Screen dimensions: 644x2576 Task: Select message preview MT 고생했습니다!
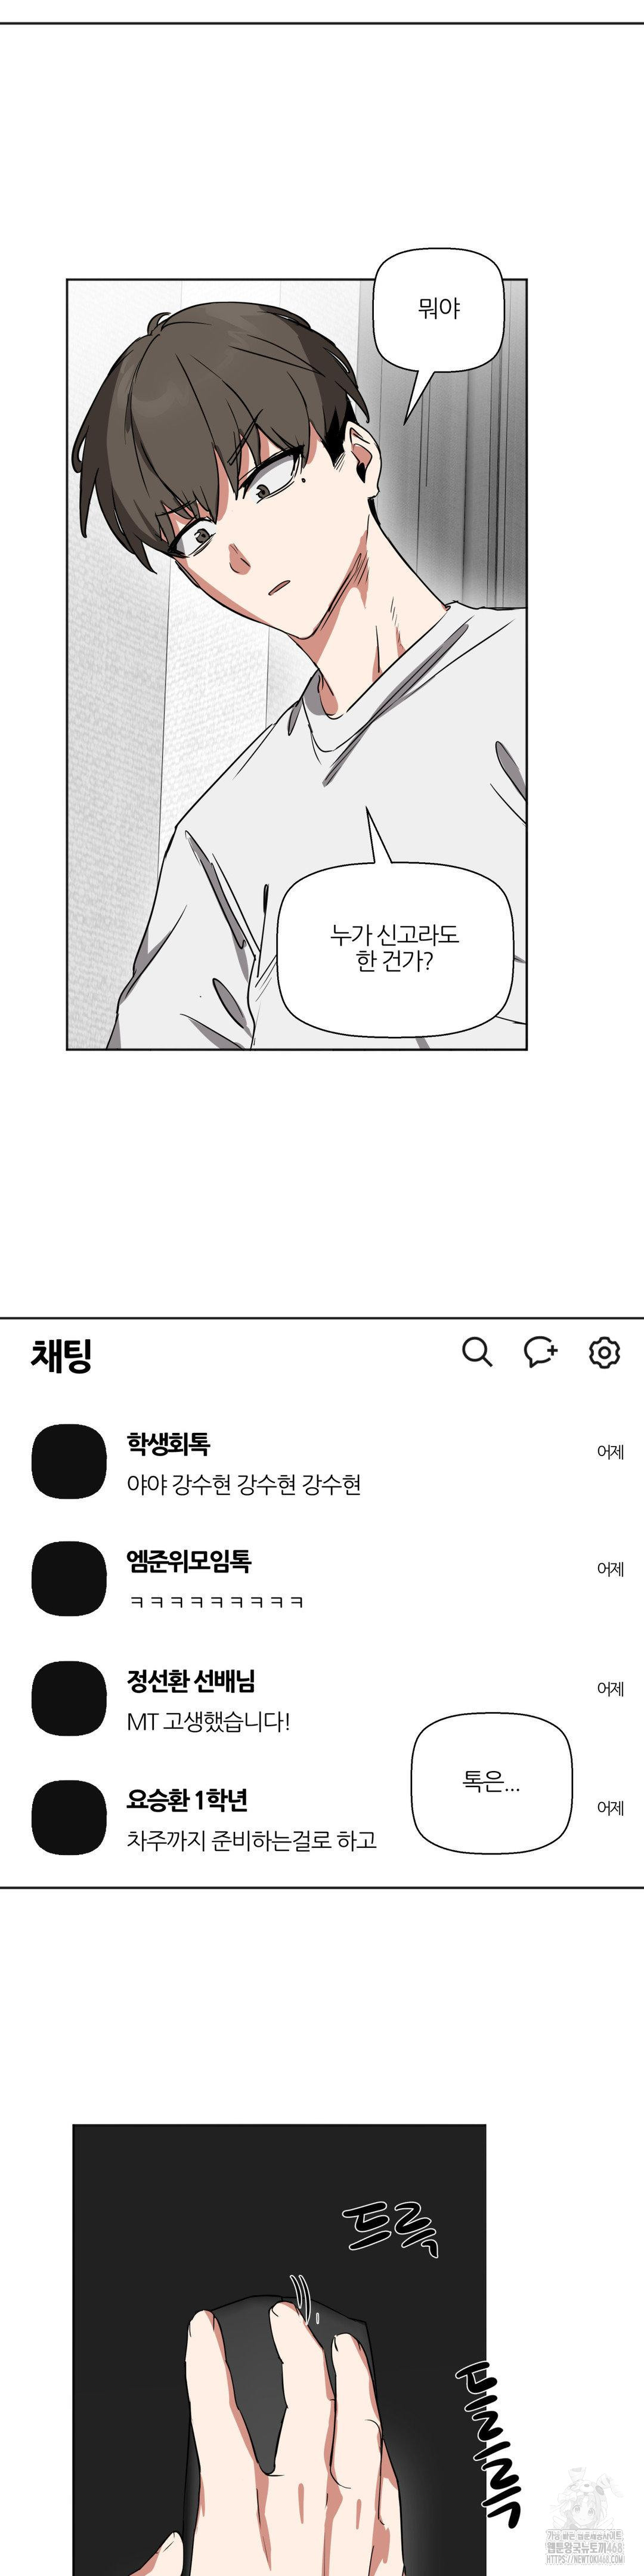(x=208, y=1721)
